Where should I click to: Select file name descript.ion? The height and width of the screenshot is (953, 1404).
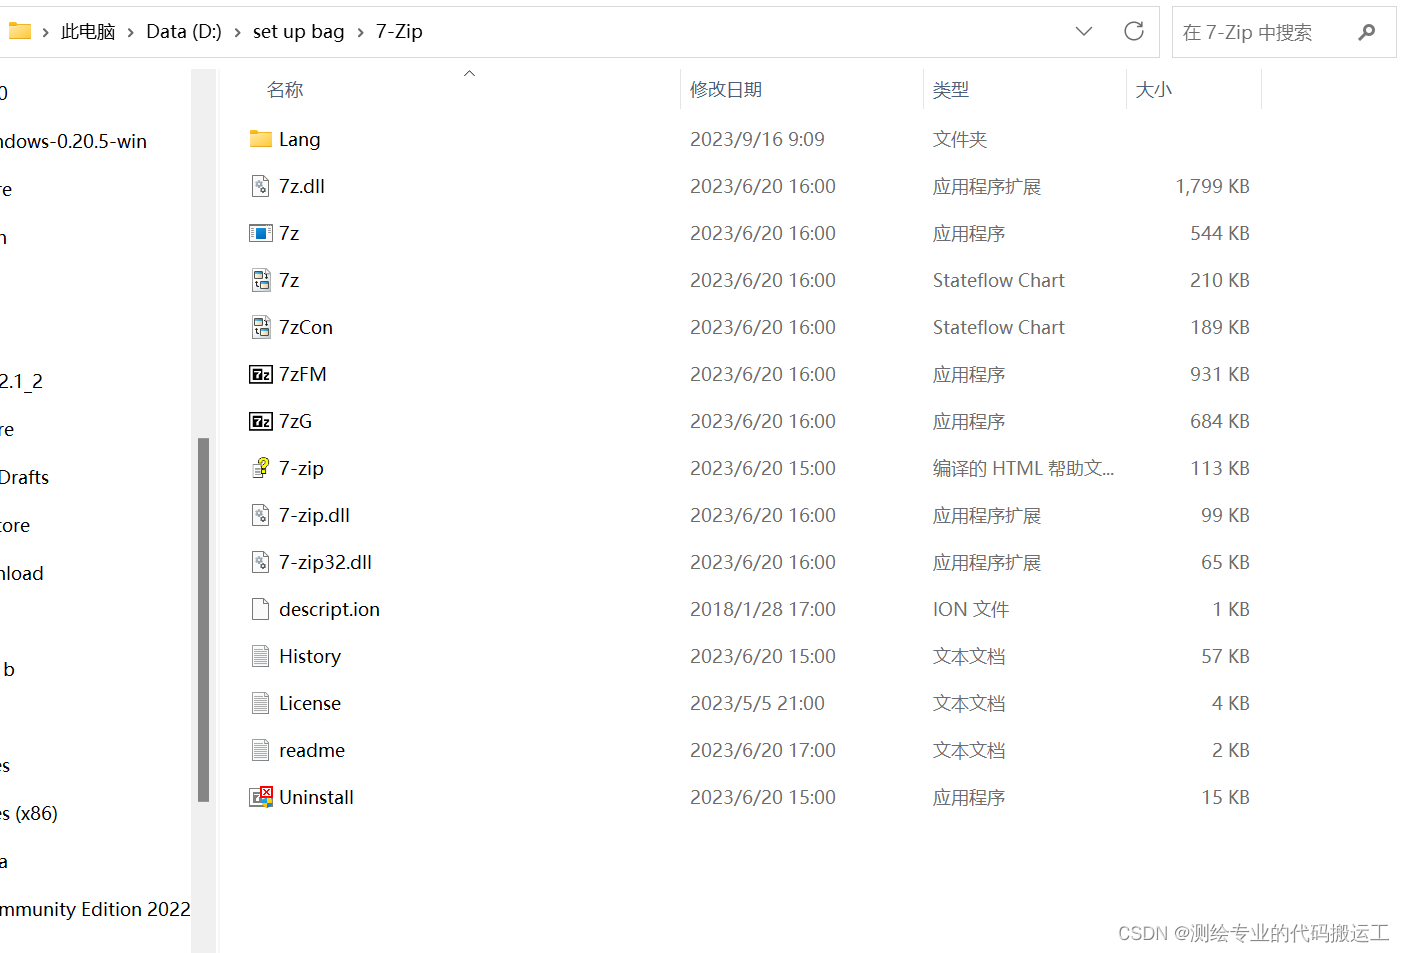pos(329,609)
